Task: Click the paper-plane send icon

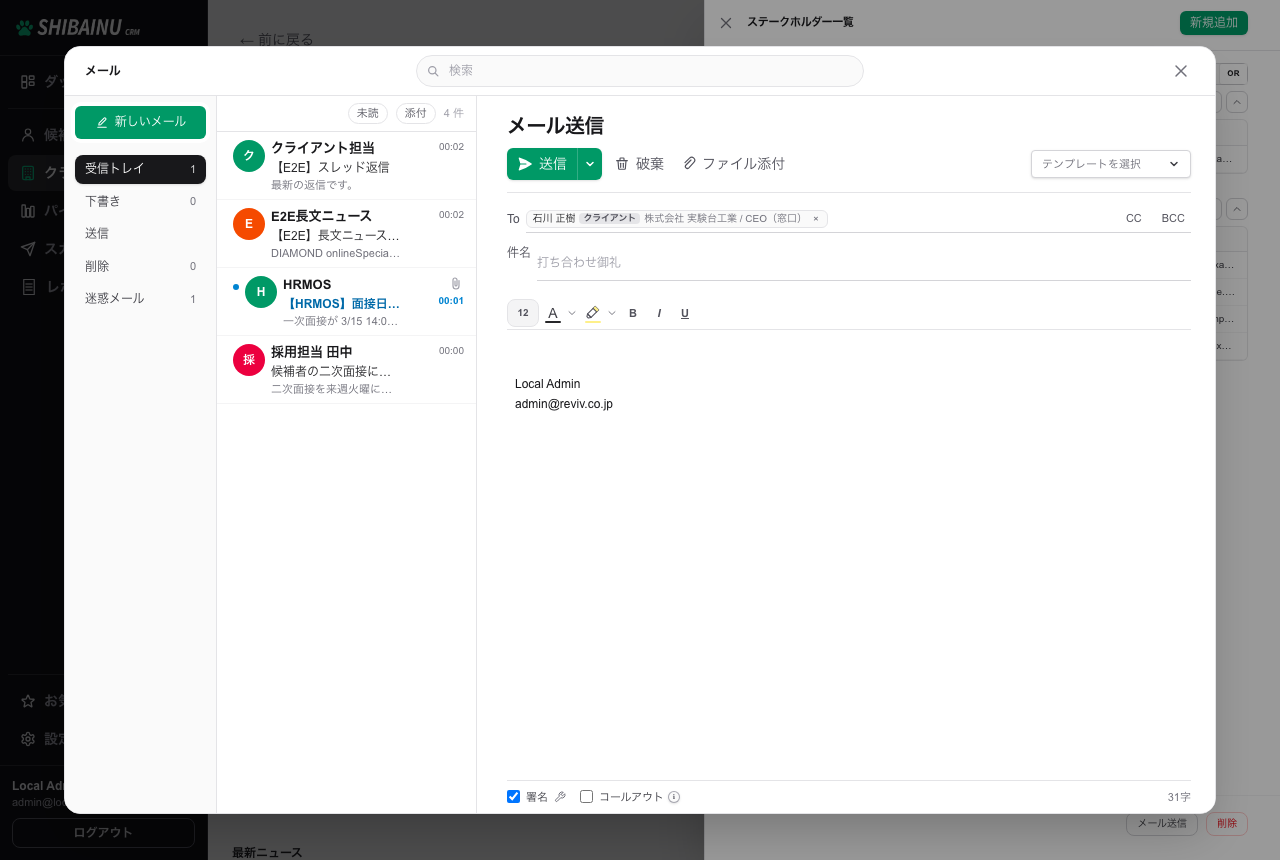Action: pos(525,164)
